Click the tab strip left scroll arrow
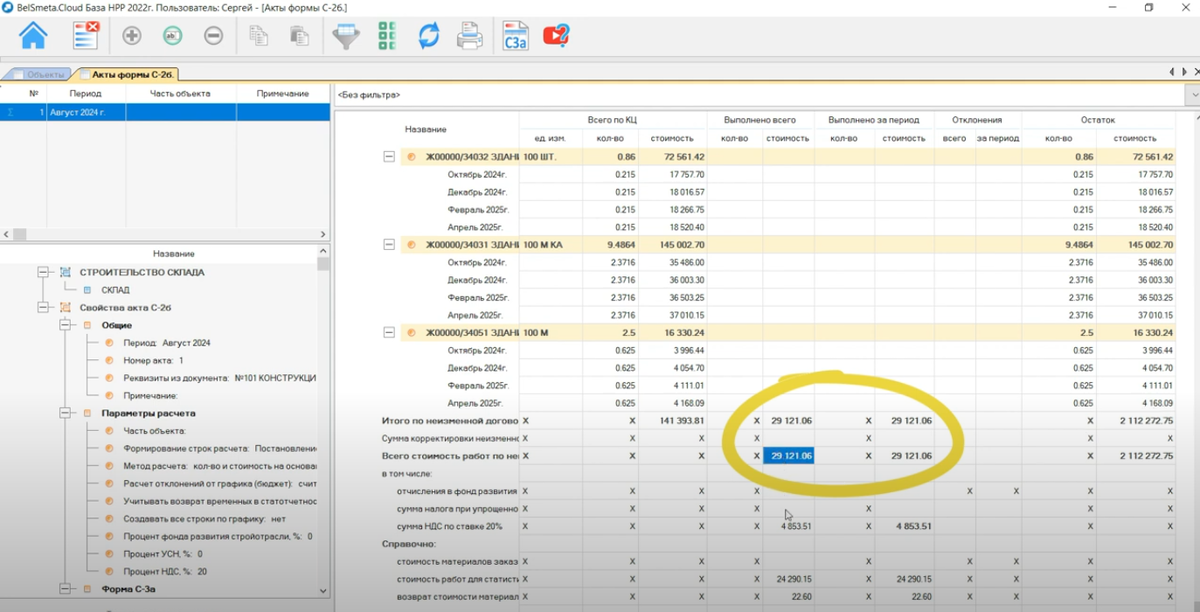Screen dimensions: 1200x612 click(1171, 73)
